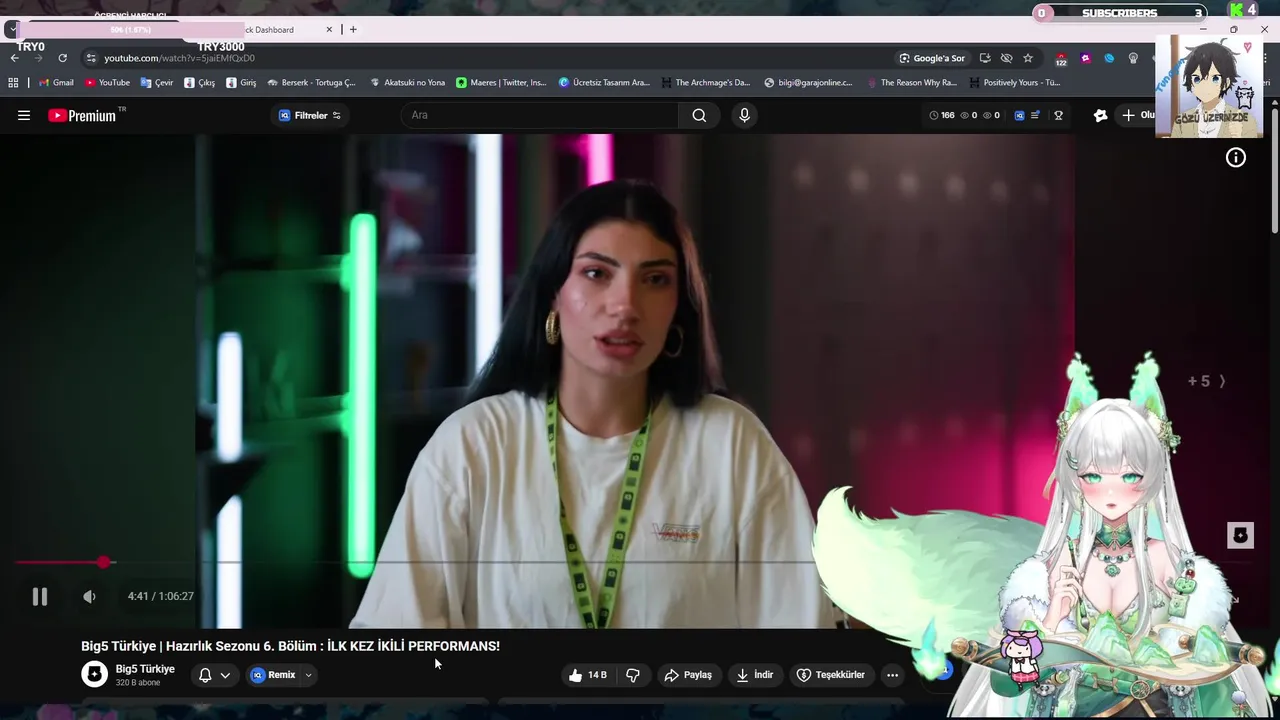The width and height of the screenshot is (1280, 720).
Task: Open the YouTube bookmark
Action: point(107,83)
